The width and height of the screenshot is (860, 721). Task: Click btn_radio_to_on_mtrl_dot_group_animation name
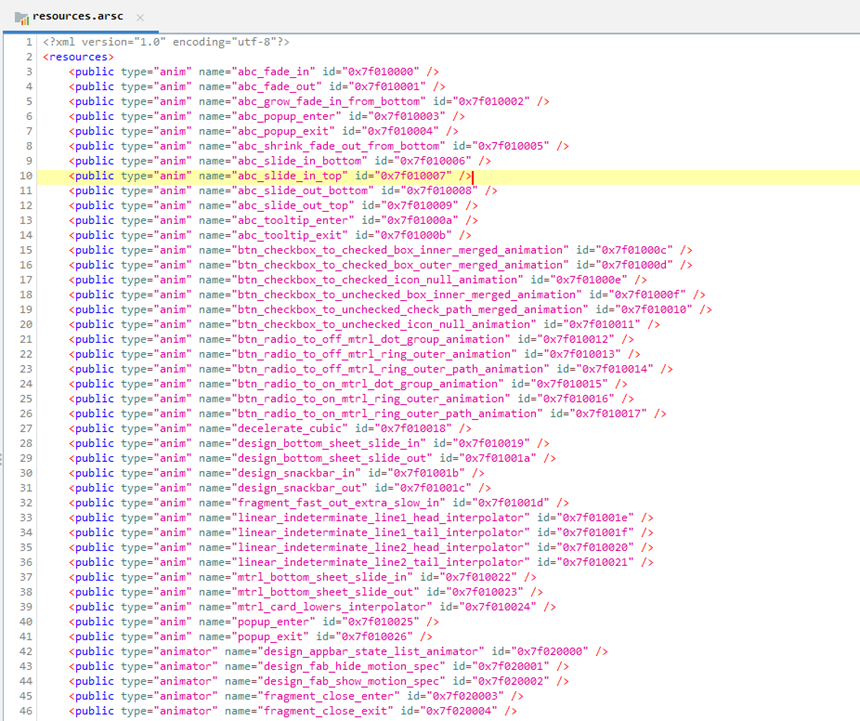tap(367, 383)
